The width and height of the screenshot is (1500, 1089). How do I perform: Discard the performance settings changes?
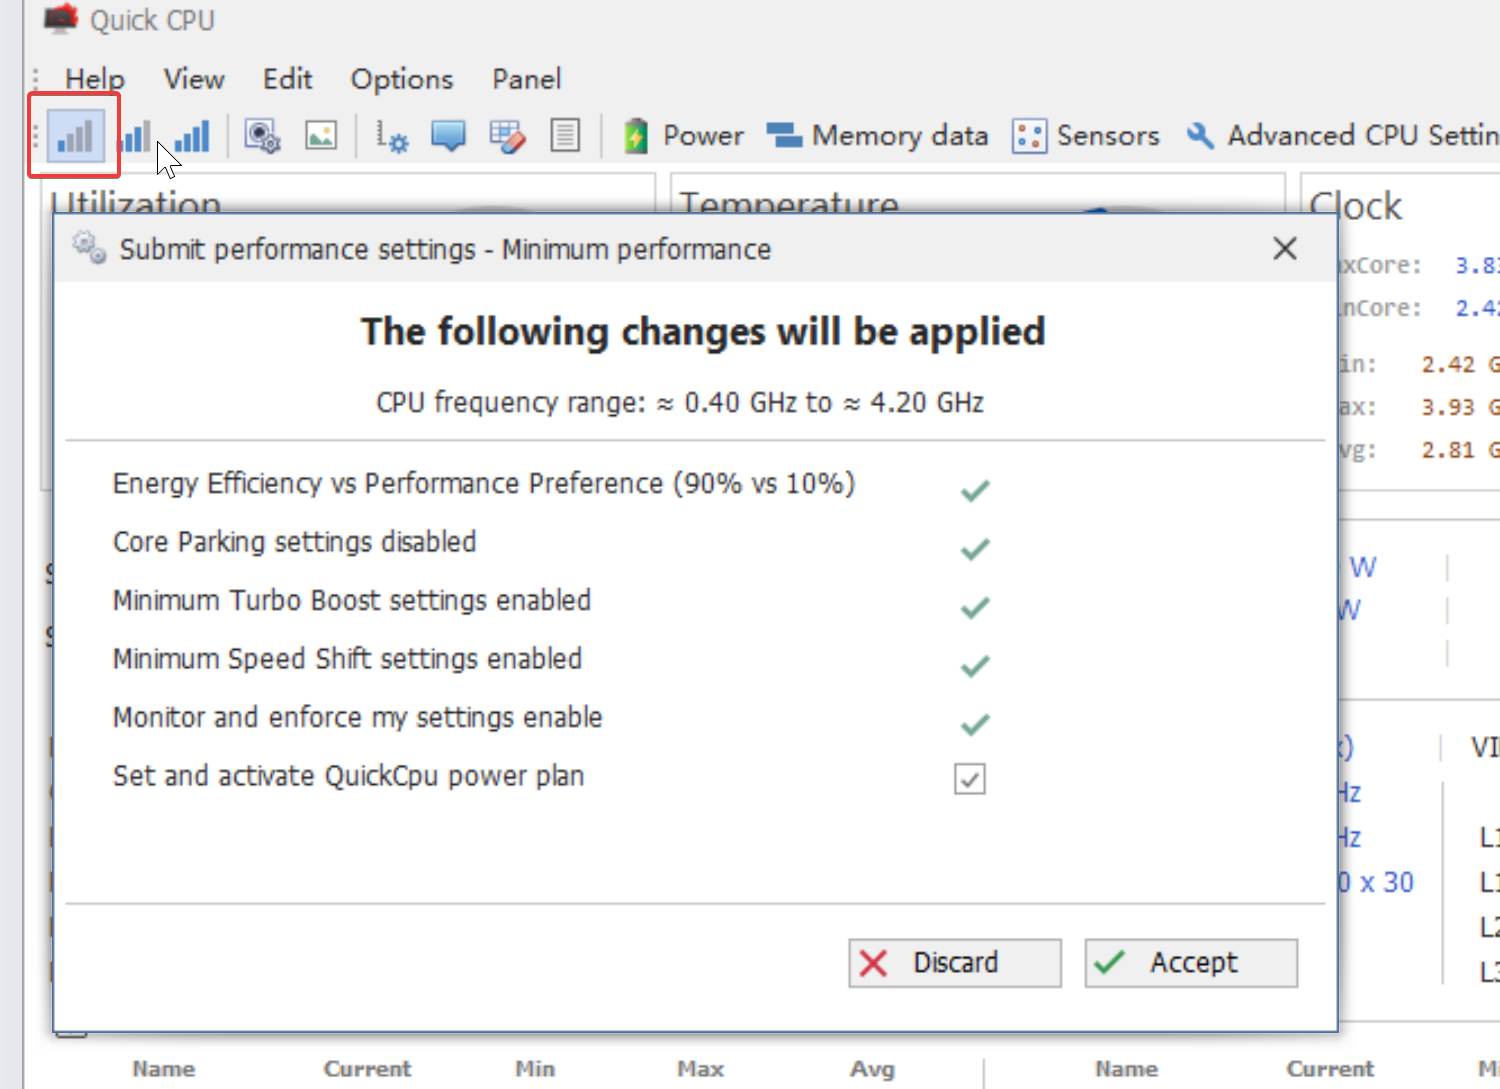coord(953,962)
